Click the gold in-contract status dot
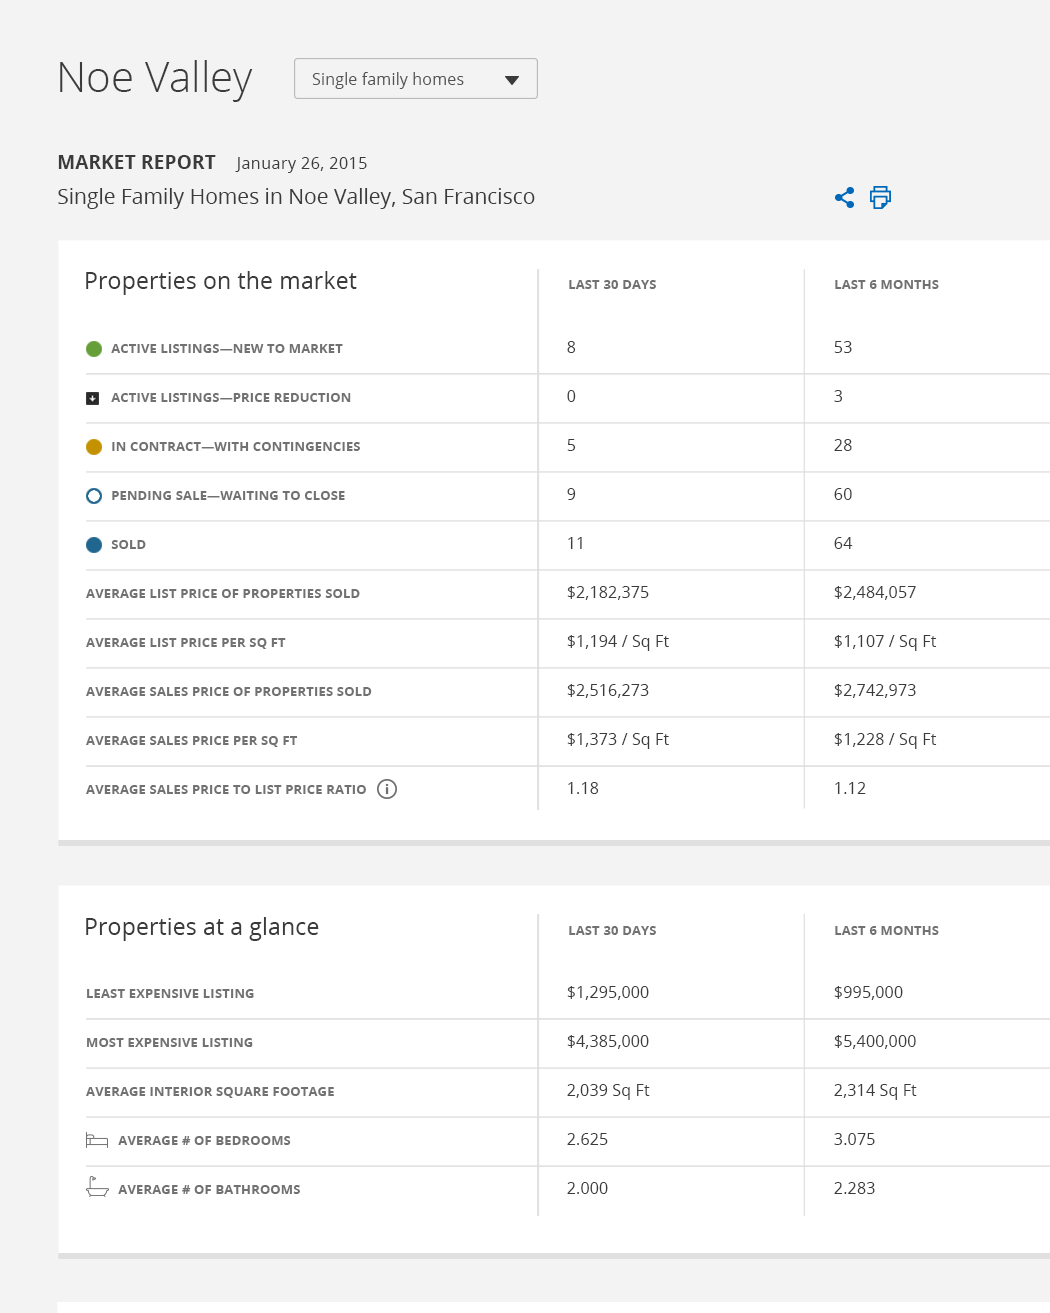 94,447
